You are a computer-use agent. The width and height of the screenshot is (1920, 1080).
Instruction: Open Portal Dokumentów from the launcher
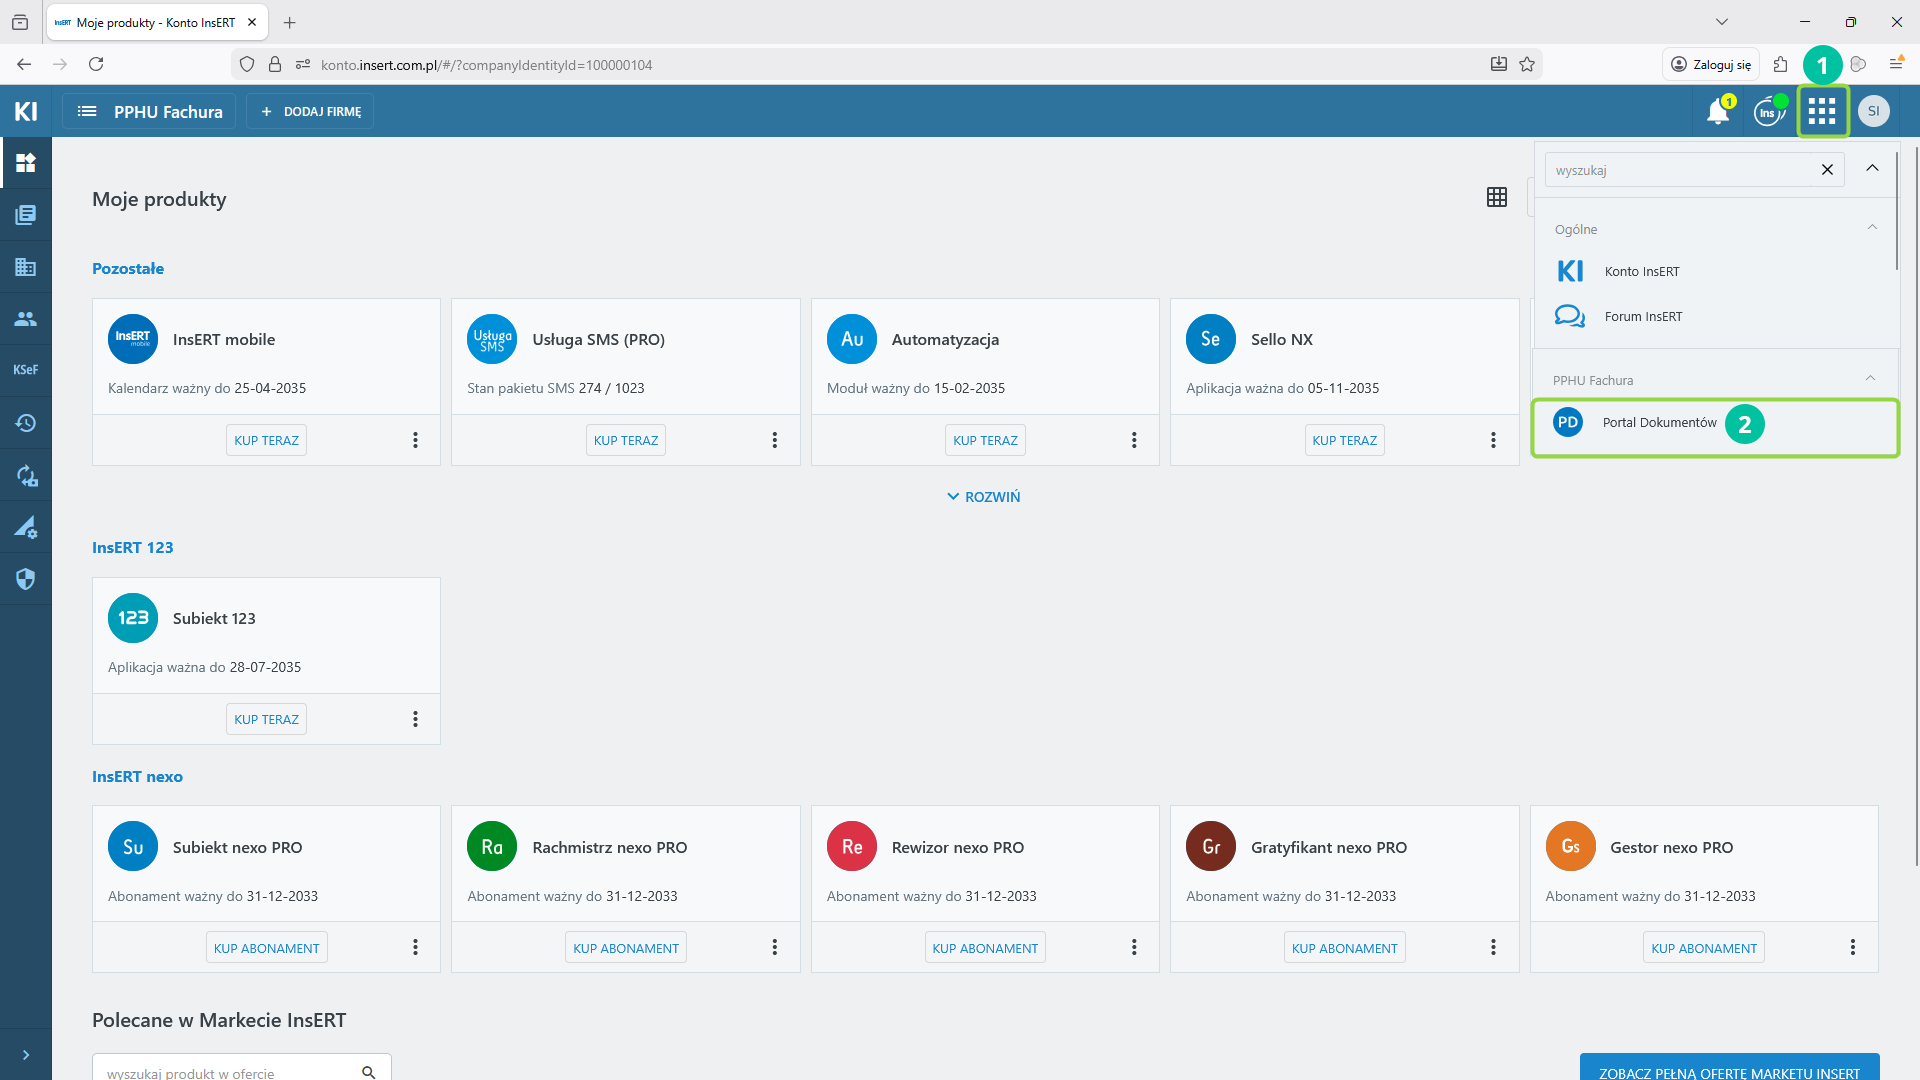click(1659, 423)
